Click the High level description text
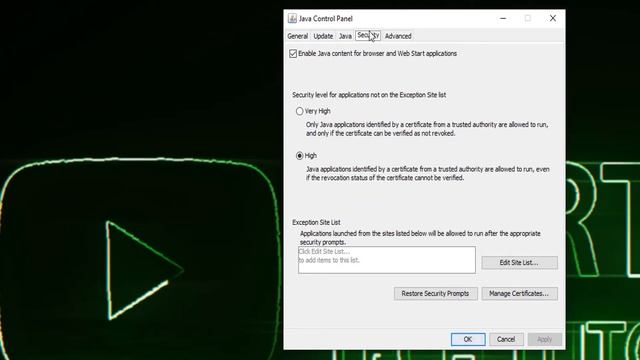The height and width of the screenshot is (360, 640). pos(428,173)
